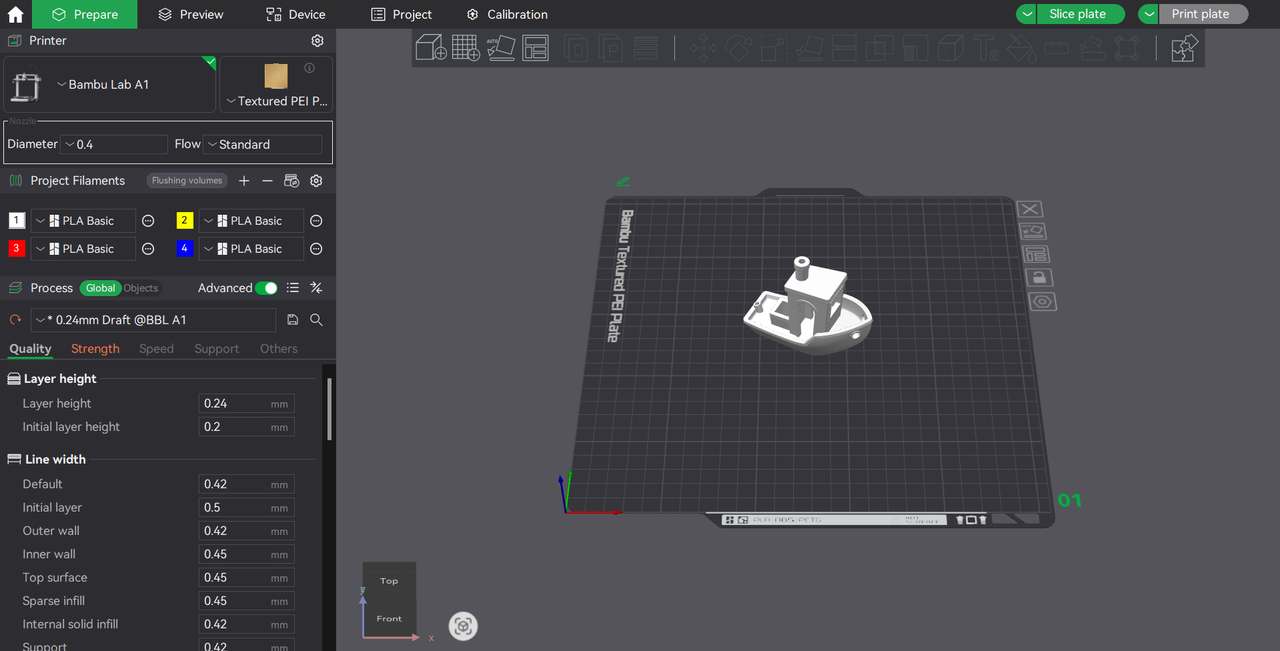Click the home icon
The width and height of the screenshot is (1280, 651).
(x=15, y=14)
